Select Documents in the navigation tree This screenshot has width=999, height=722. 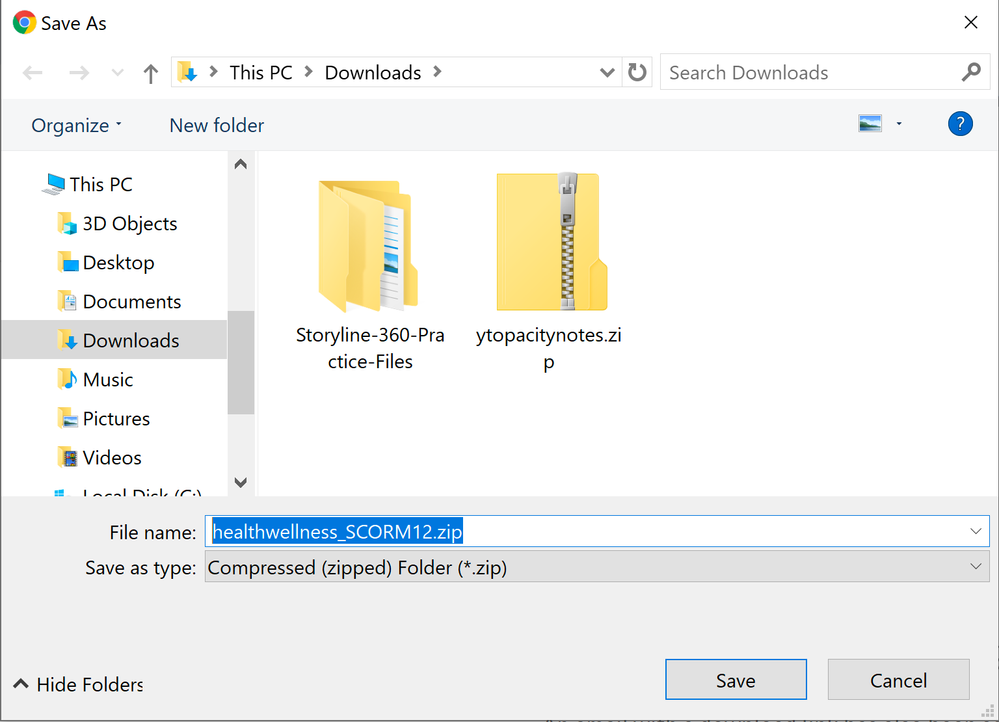(x=131, y=301)
